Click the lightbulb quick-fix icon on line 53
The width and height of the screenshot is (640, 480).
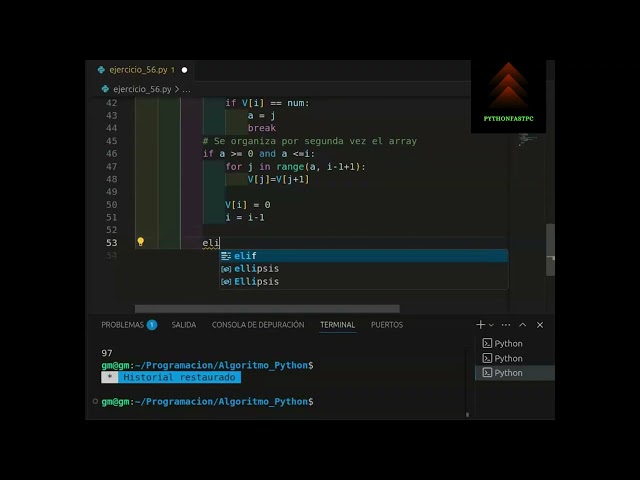[140, 242]
